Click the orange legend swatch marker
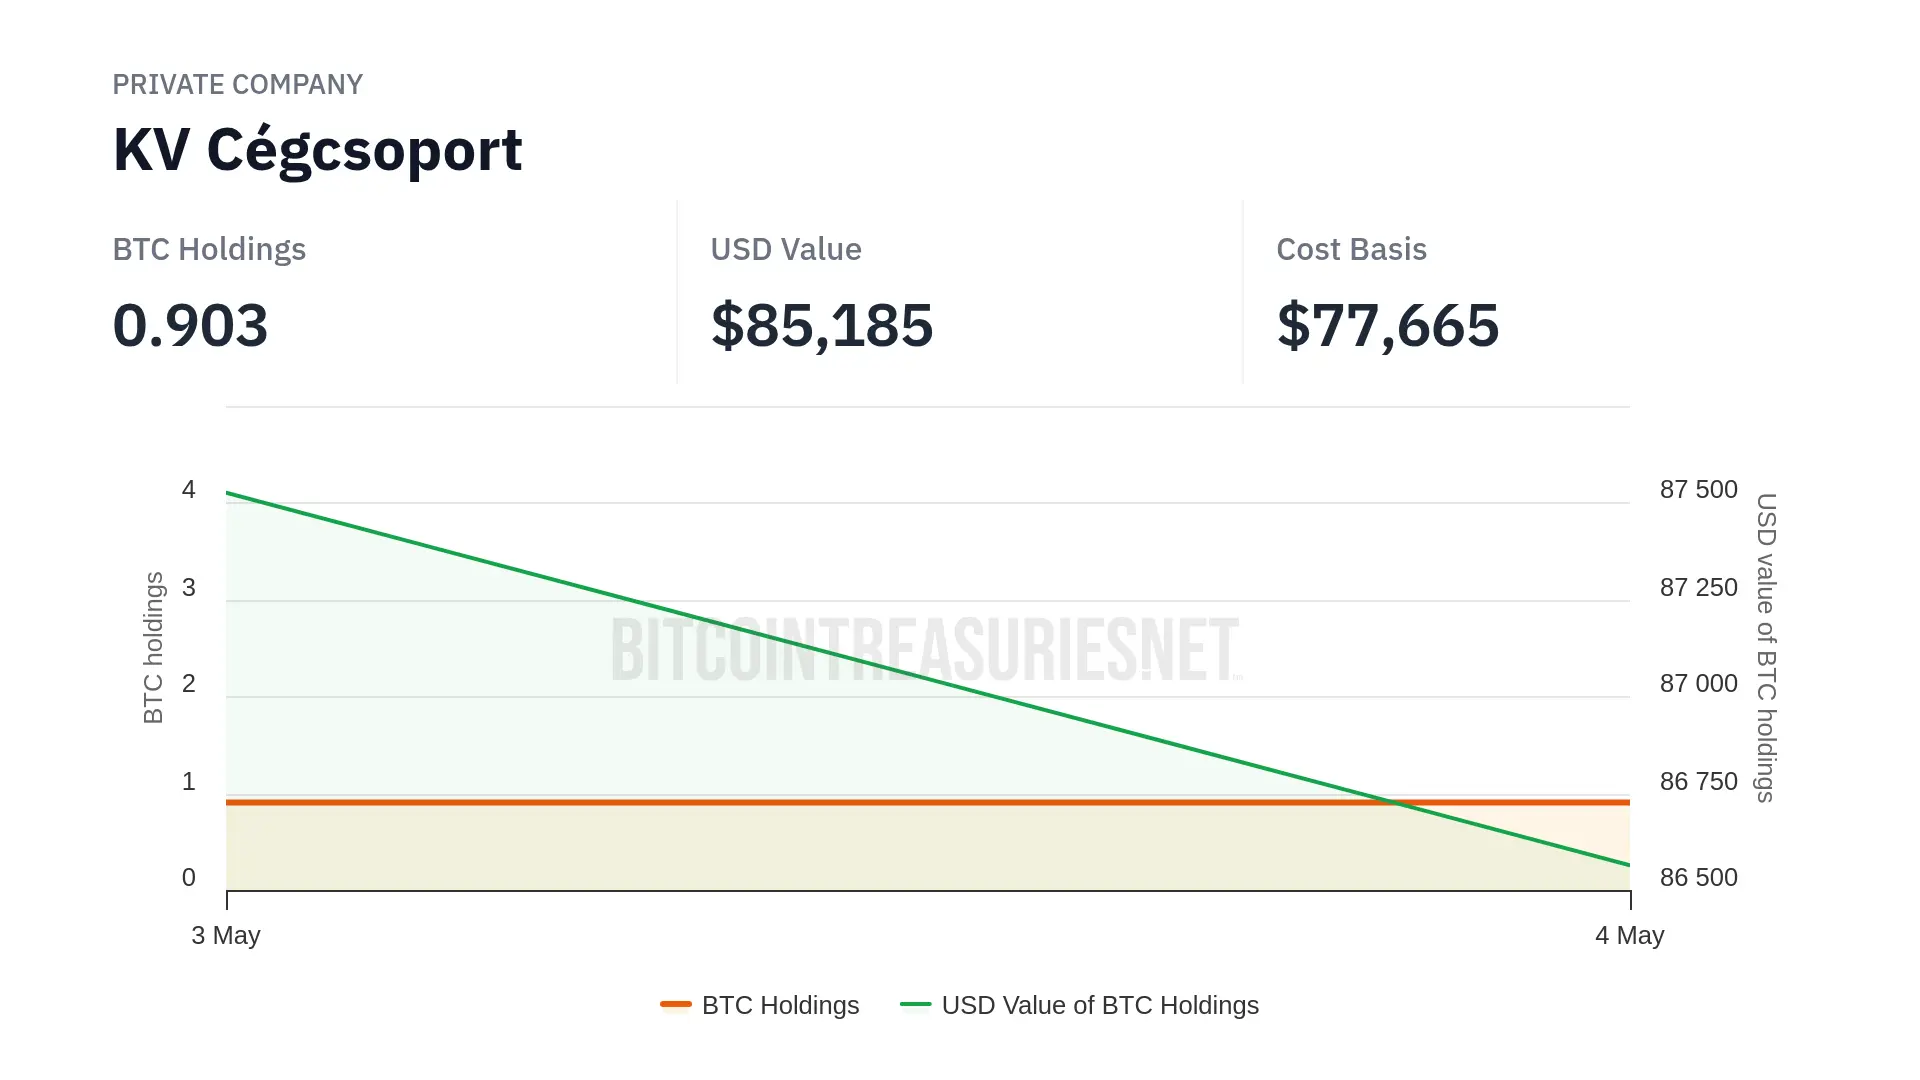This screenshot has height=1080, width=1920. 676,1004
